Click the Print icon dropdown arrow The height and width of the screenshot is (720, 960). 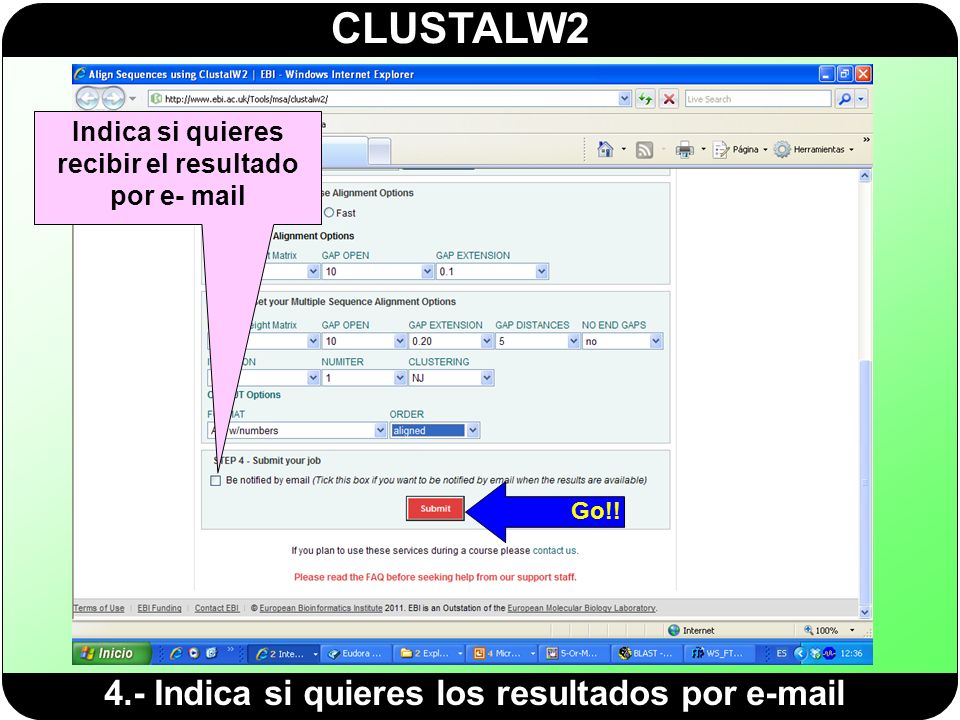click(703, 149)
